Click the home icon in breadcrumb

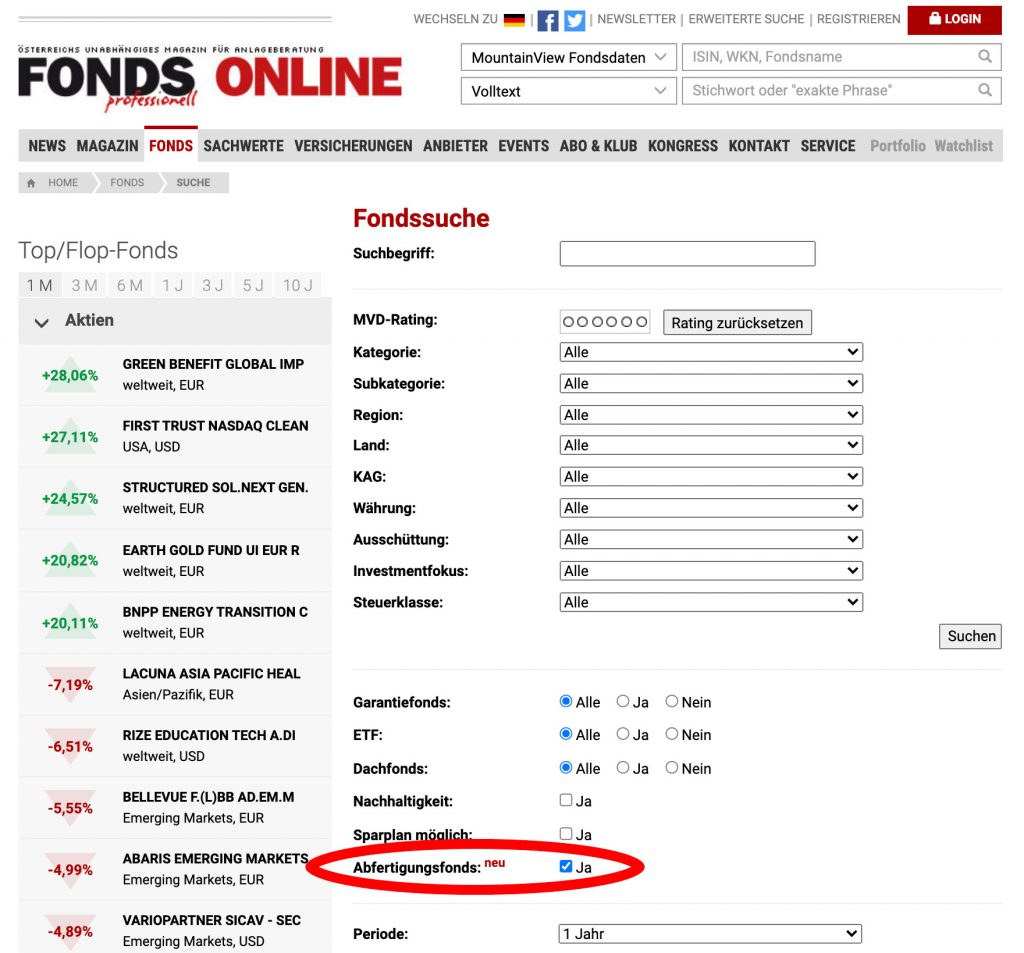click(31, 183)
